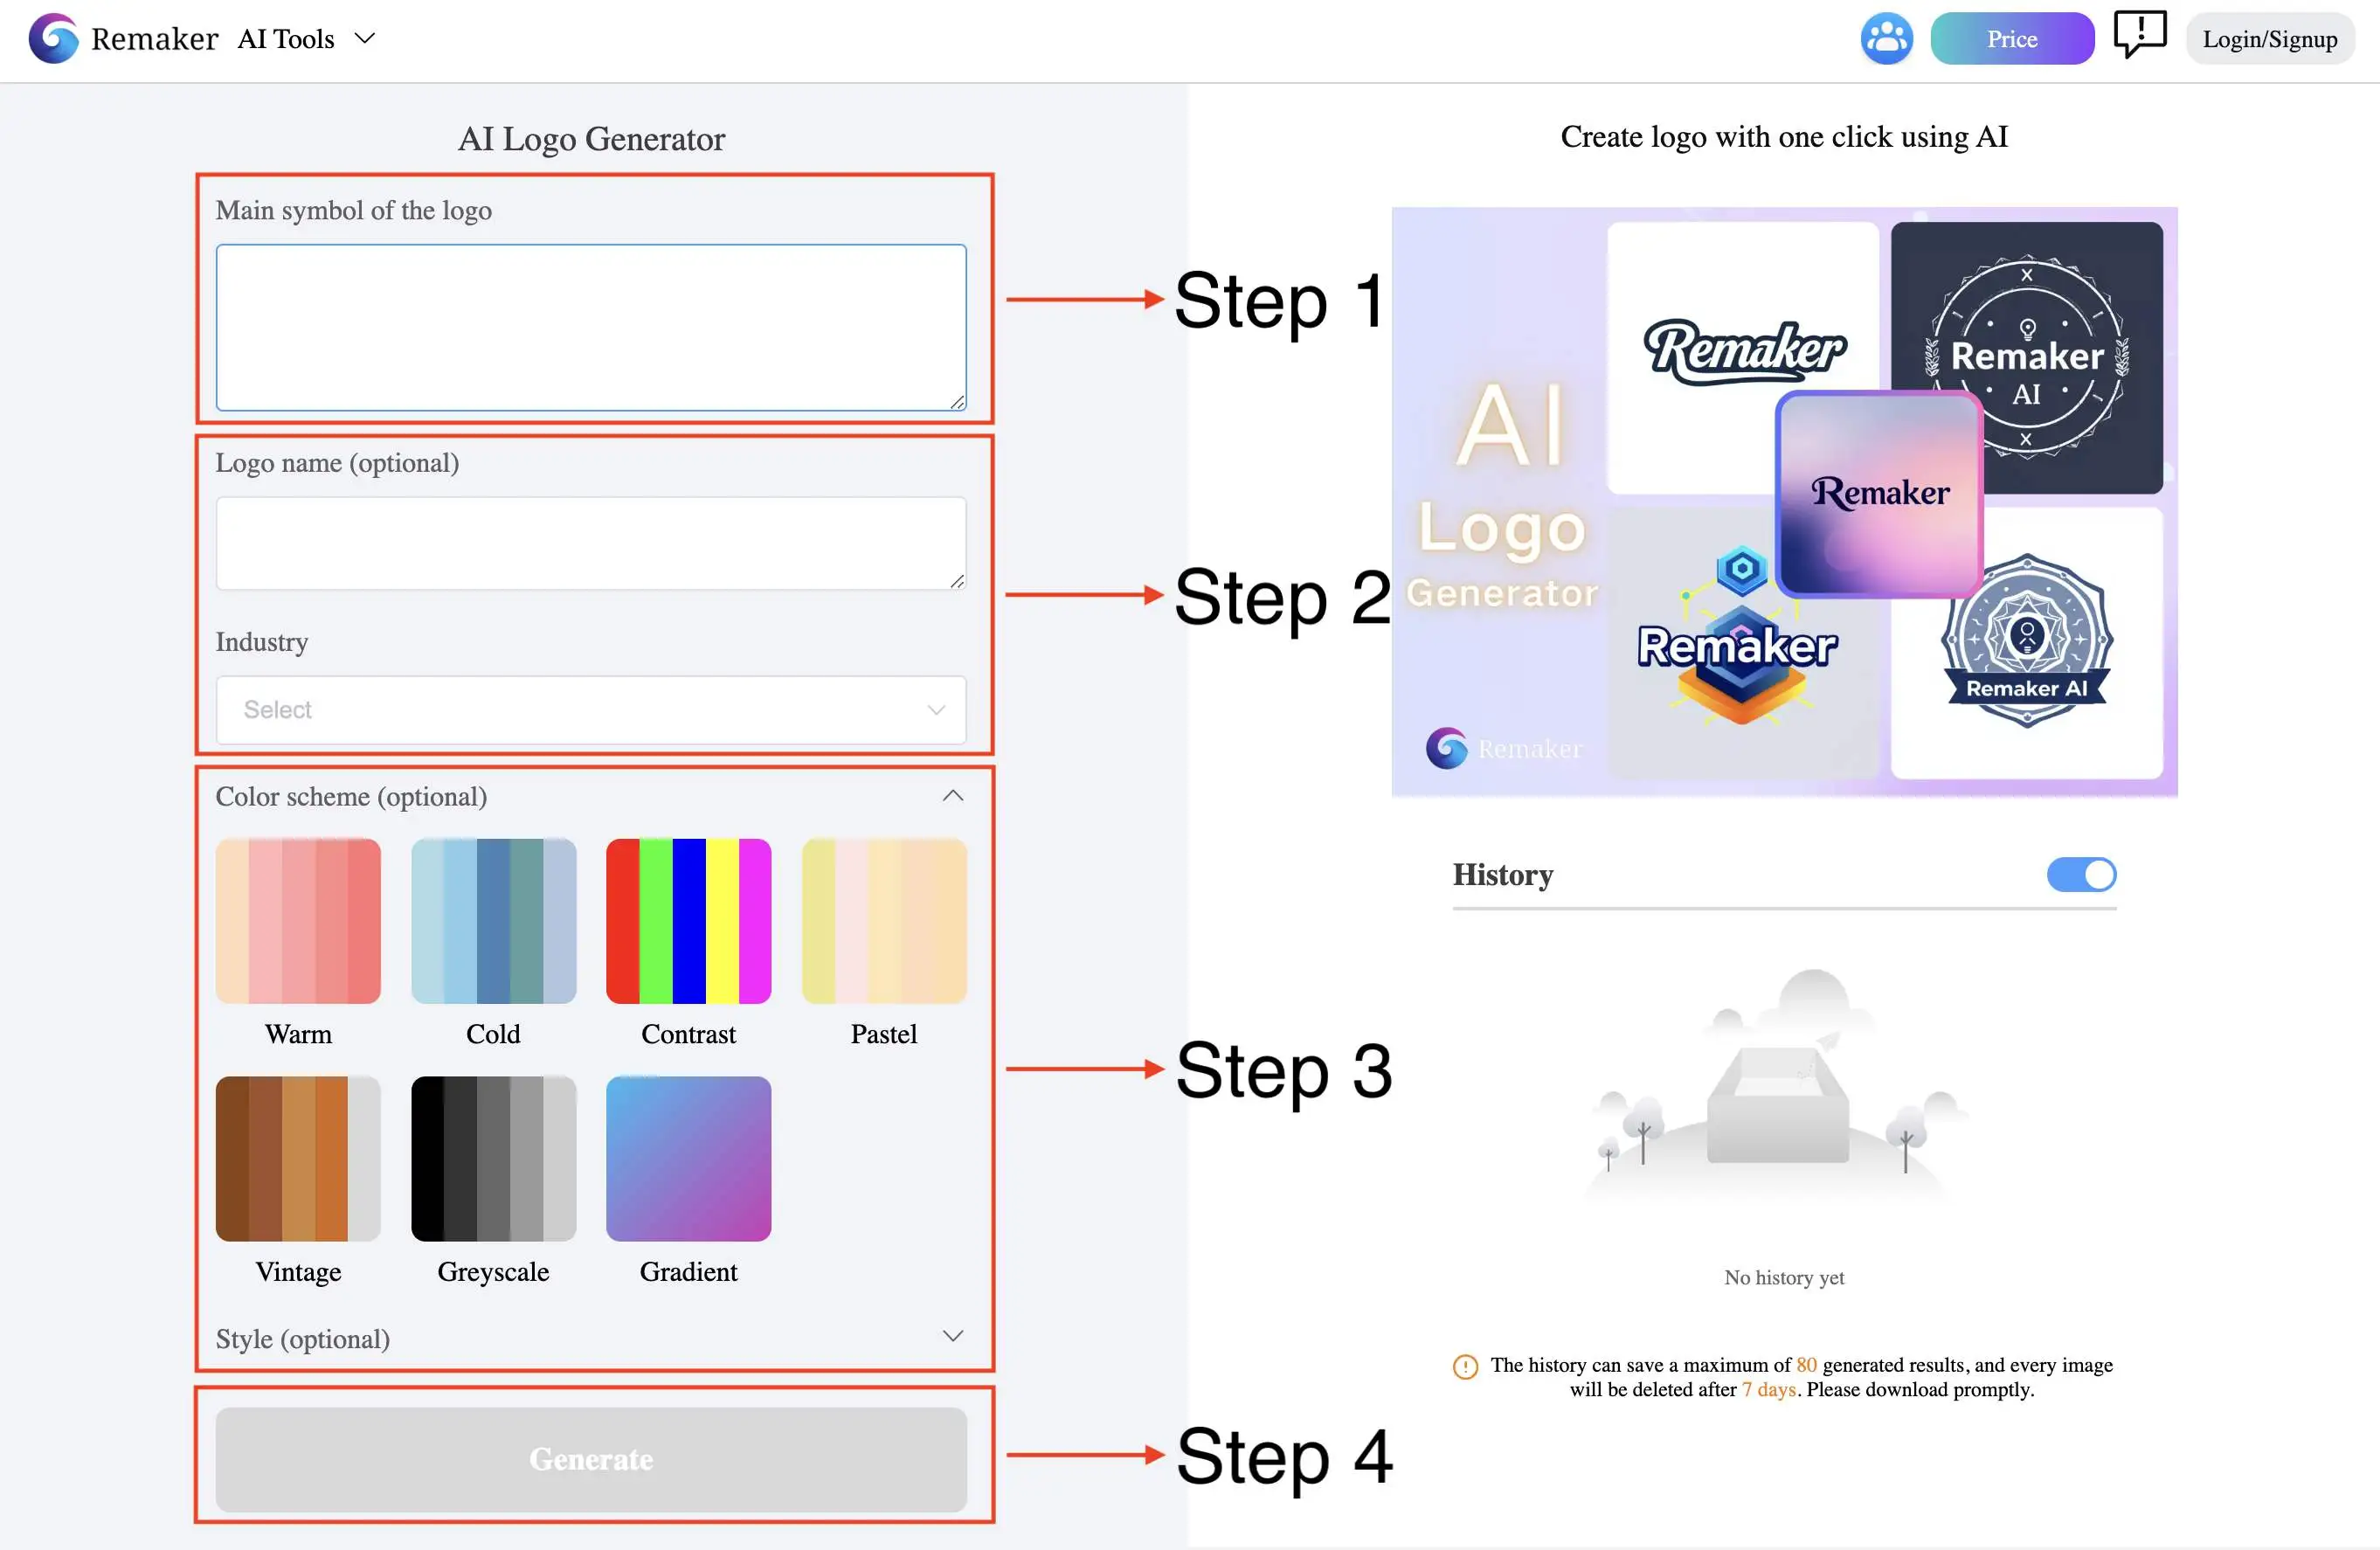Collapse the Color scheme section
Image resolution: width=2380 pixels, height=1550 pixels.
(x=951, y=798)
